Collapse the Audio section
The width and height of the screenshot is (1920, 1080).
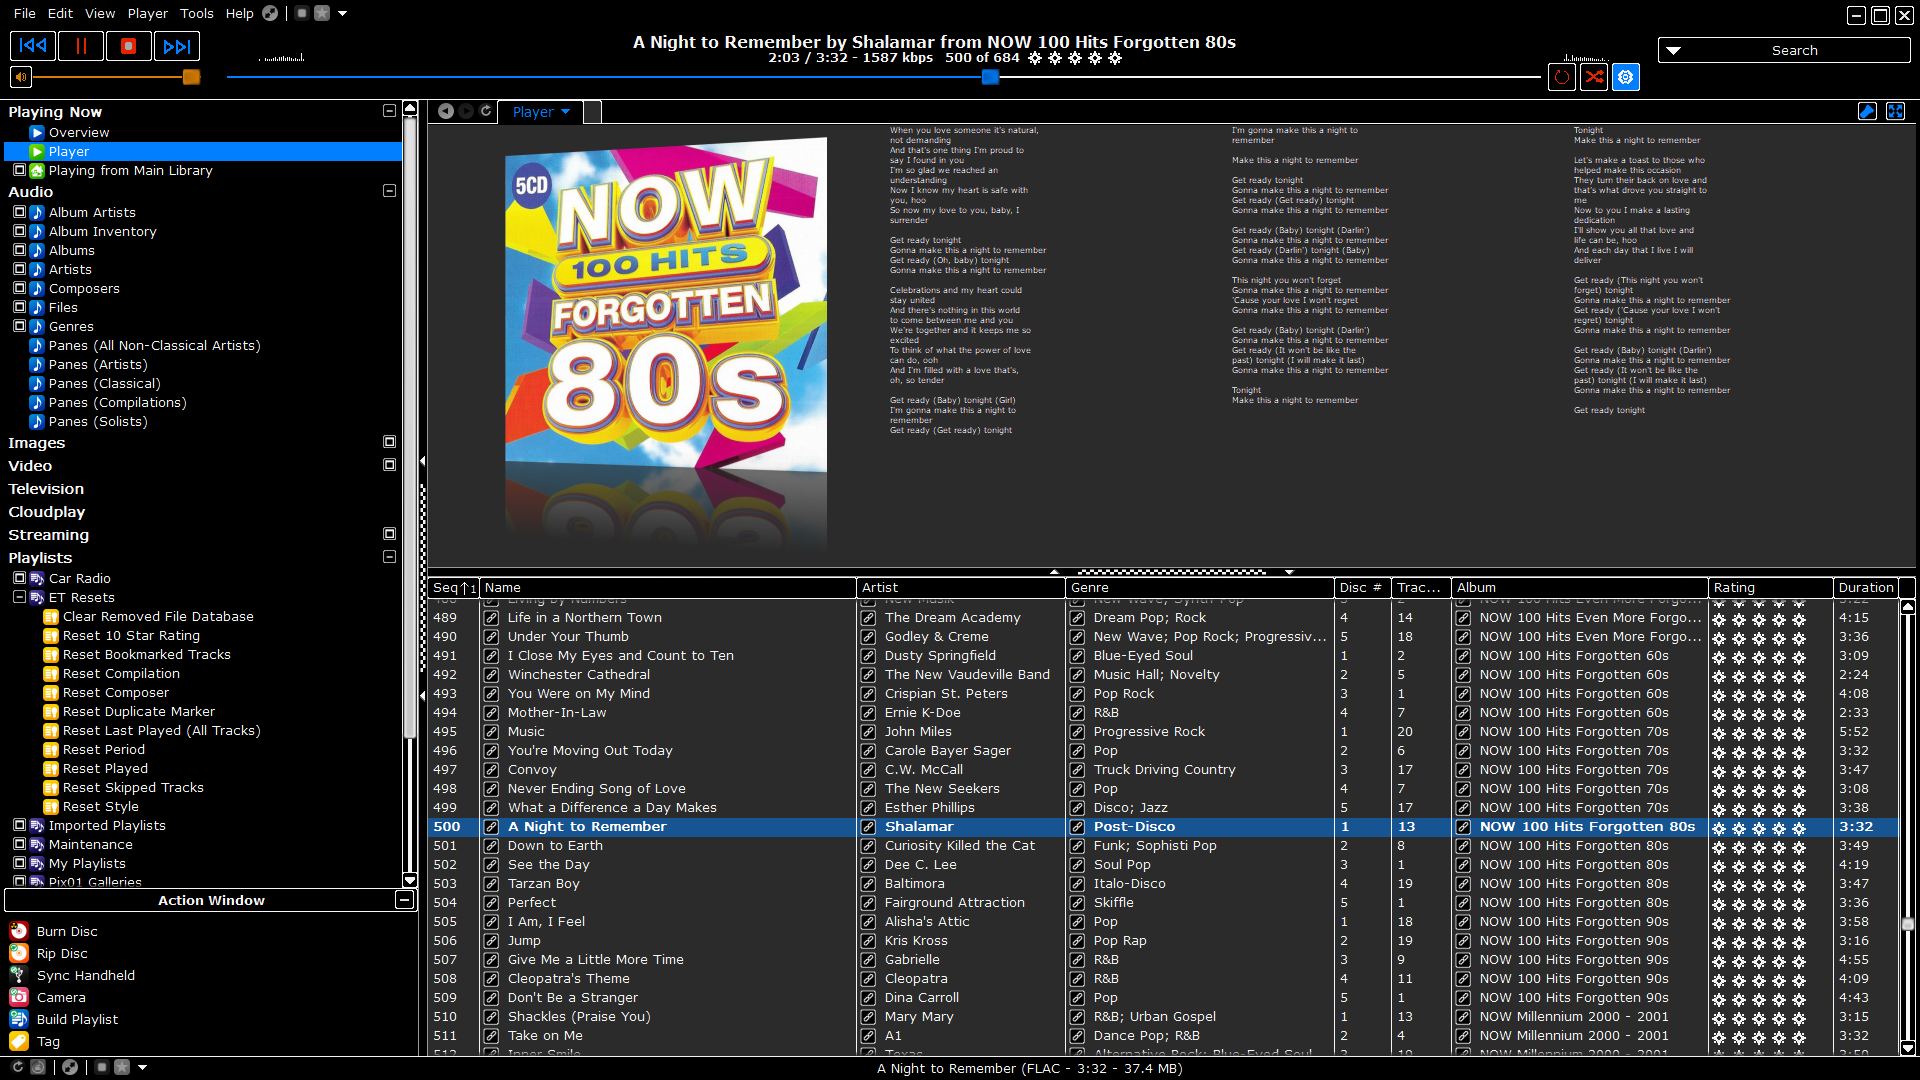click(x=390, y=191)
